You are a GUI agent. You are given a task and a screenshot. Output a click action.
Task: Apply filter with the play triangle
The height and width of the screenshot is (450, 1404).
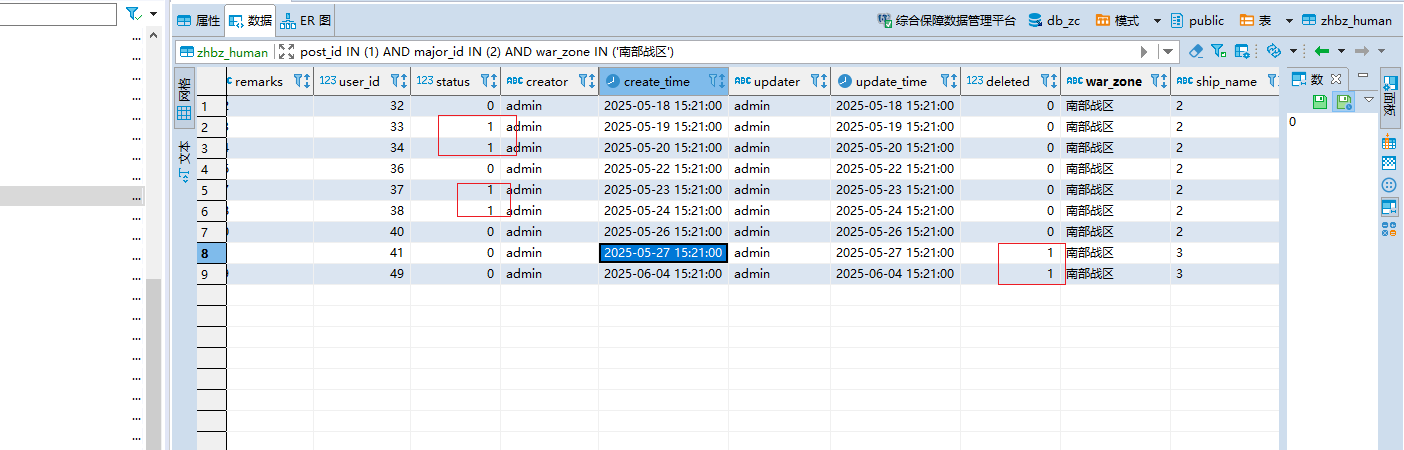(1144, 52)
